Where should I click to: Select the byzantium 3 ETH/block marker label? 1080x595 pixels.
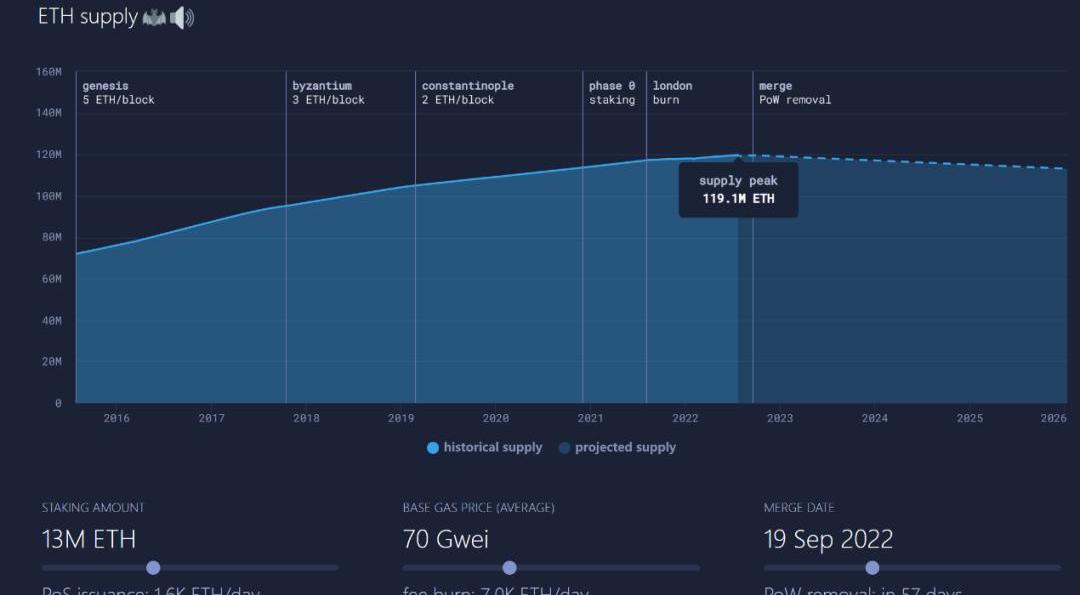point(328,93)
